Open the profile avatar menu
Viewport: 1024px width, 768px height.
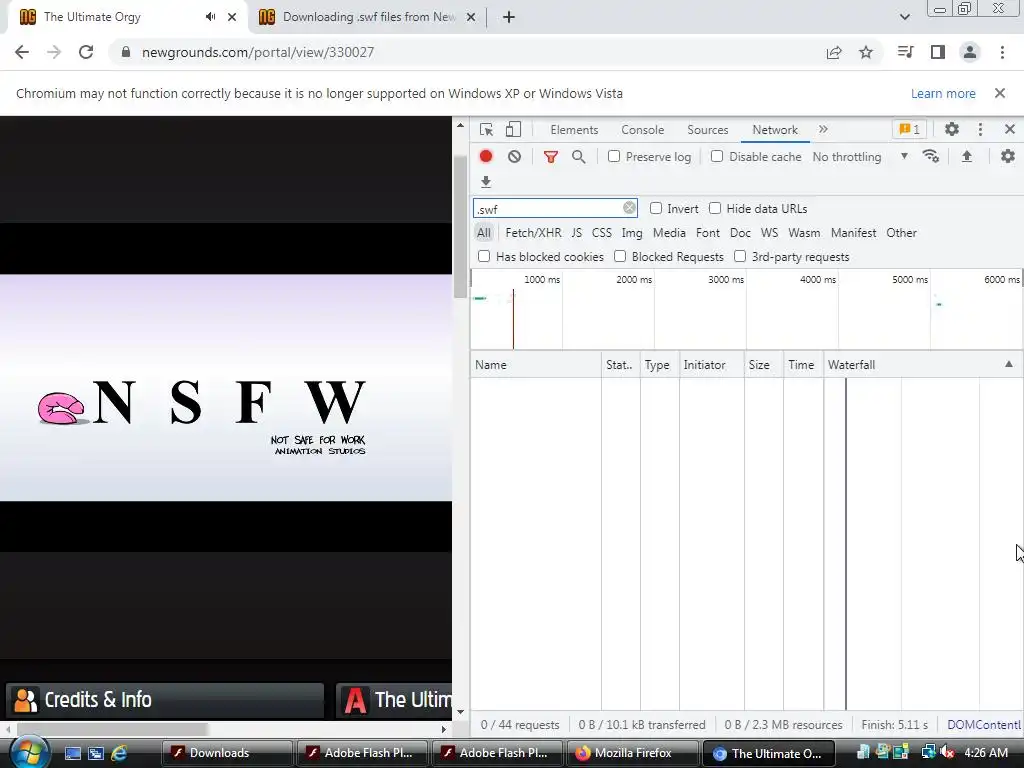[x=970, y=52]
